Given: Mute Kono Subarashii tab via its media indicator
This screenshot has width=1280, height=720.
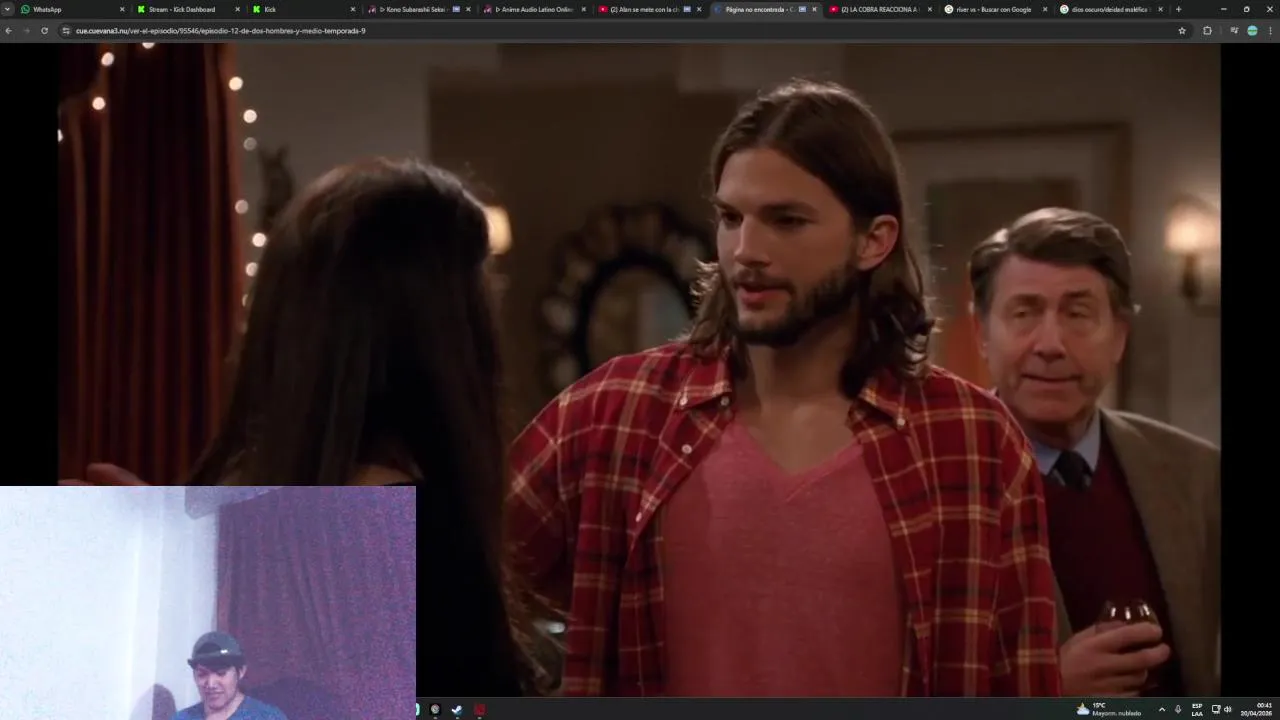Looking at the screenshot, I should click(x=456, y=9).
